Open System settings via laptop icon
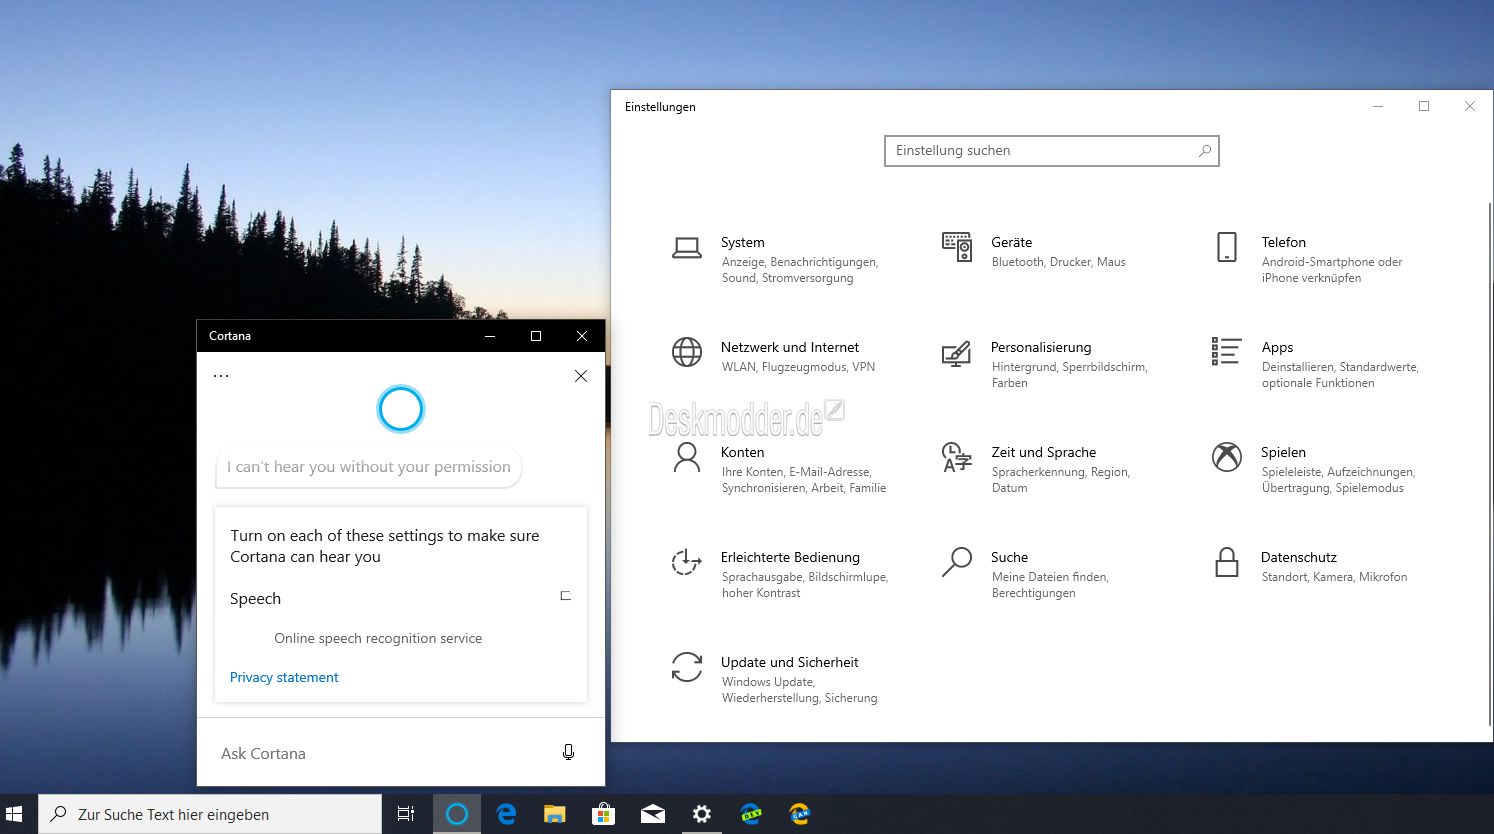The height and width of the screenshot is (834, 1494). [687, 248]
